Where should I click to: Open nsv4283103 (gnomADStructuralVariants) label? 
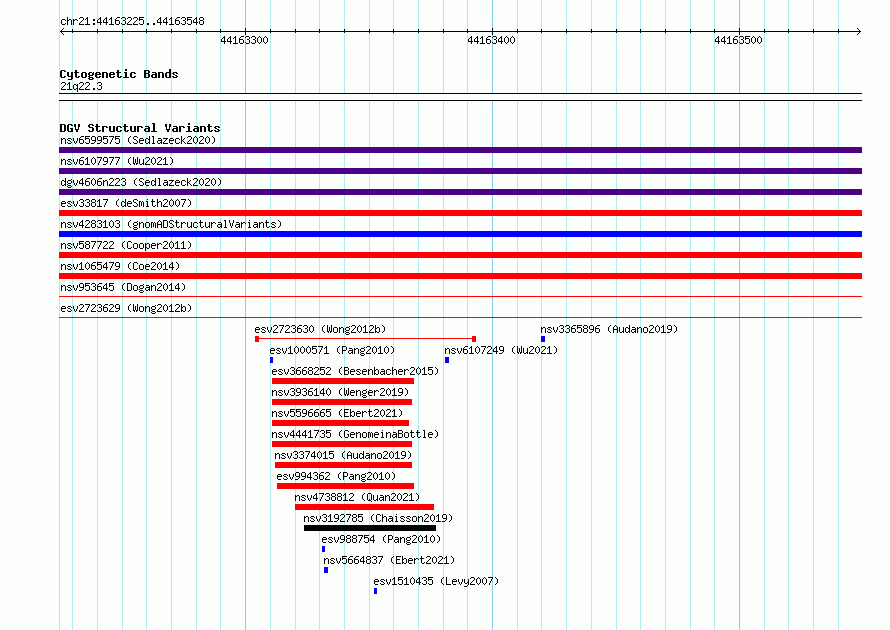tap(171, 224)
